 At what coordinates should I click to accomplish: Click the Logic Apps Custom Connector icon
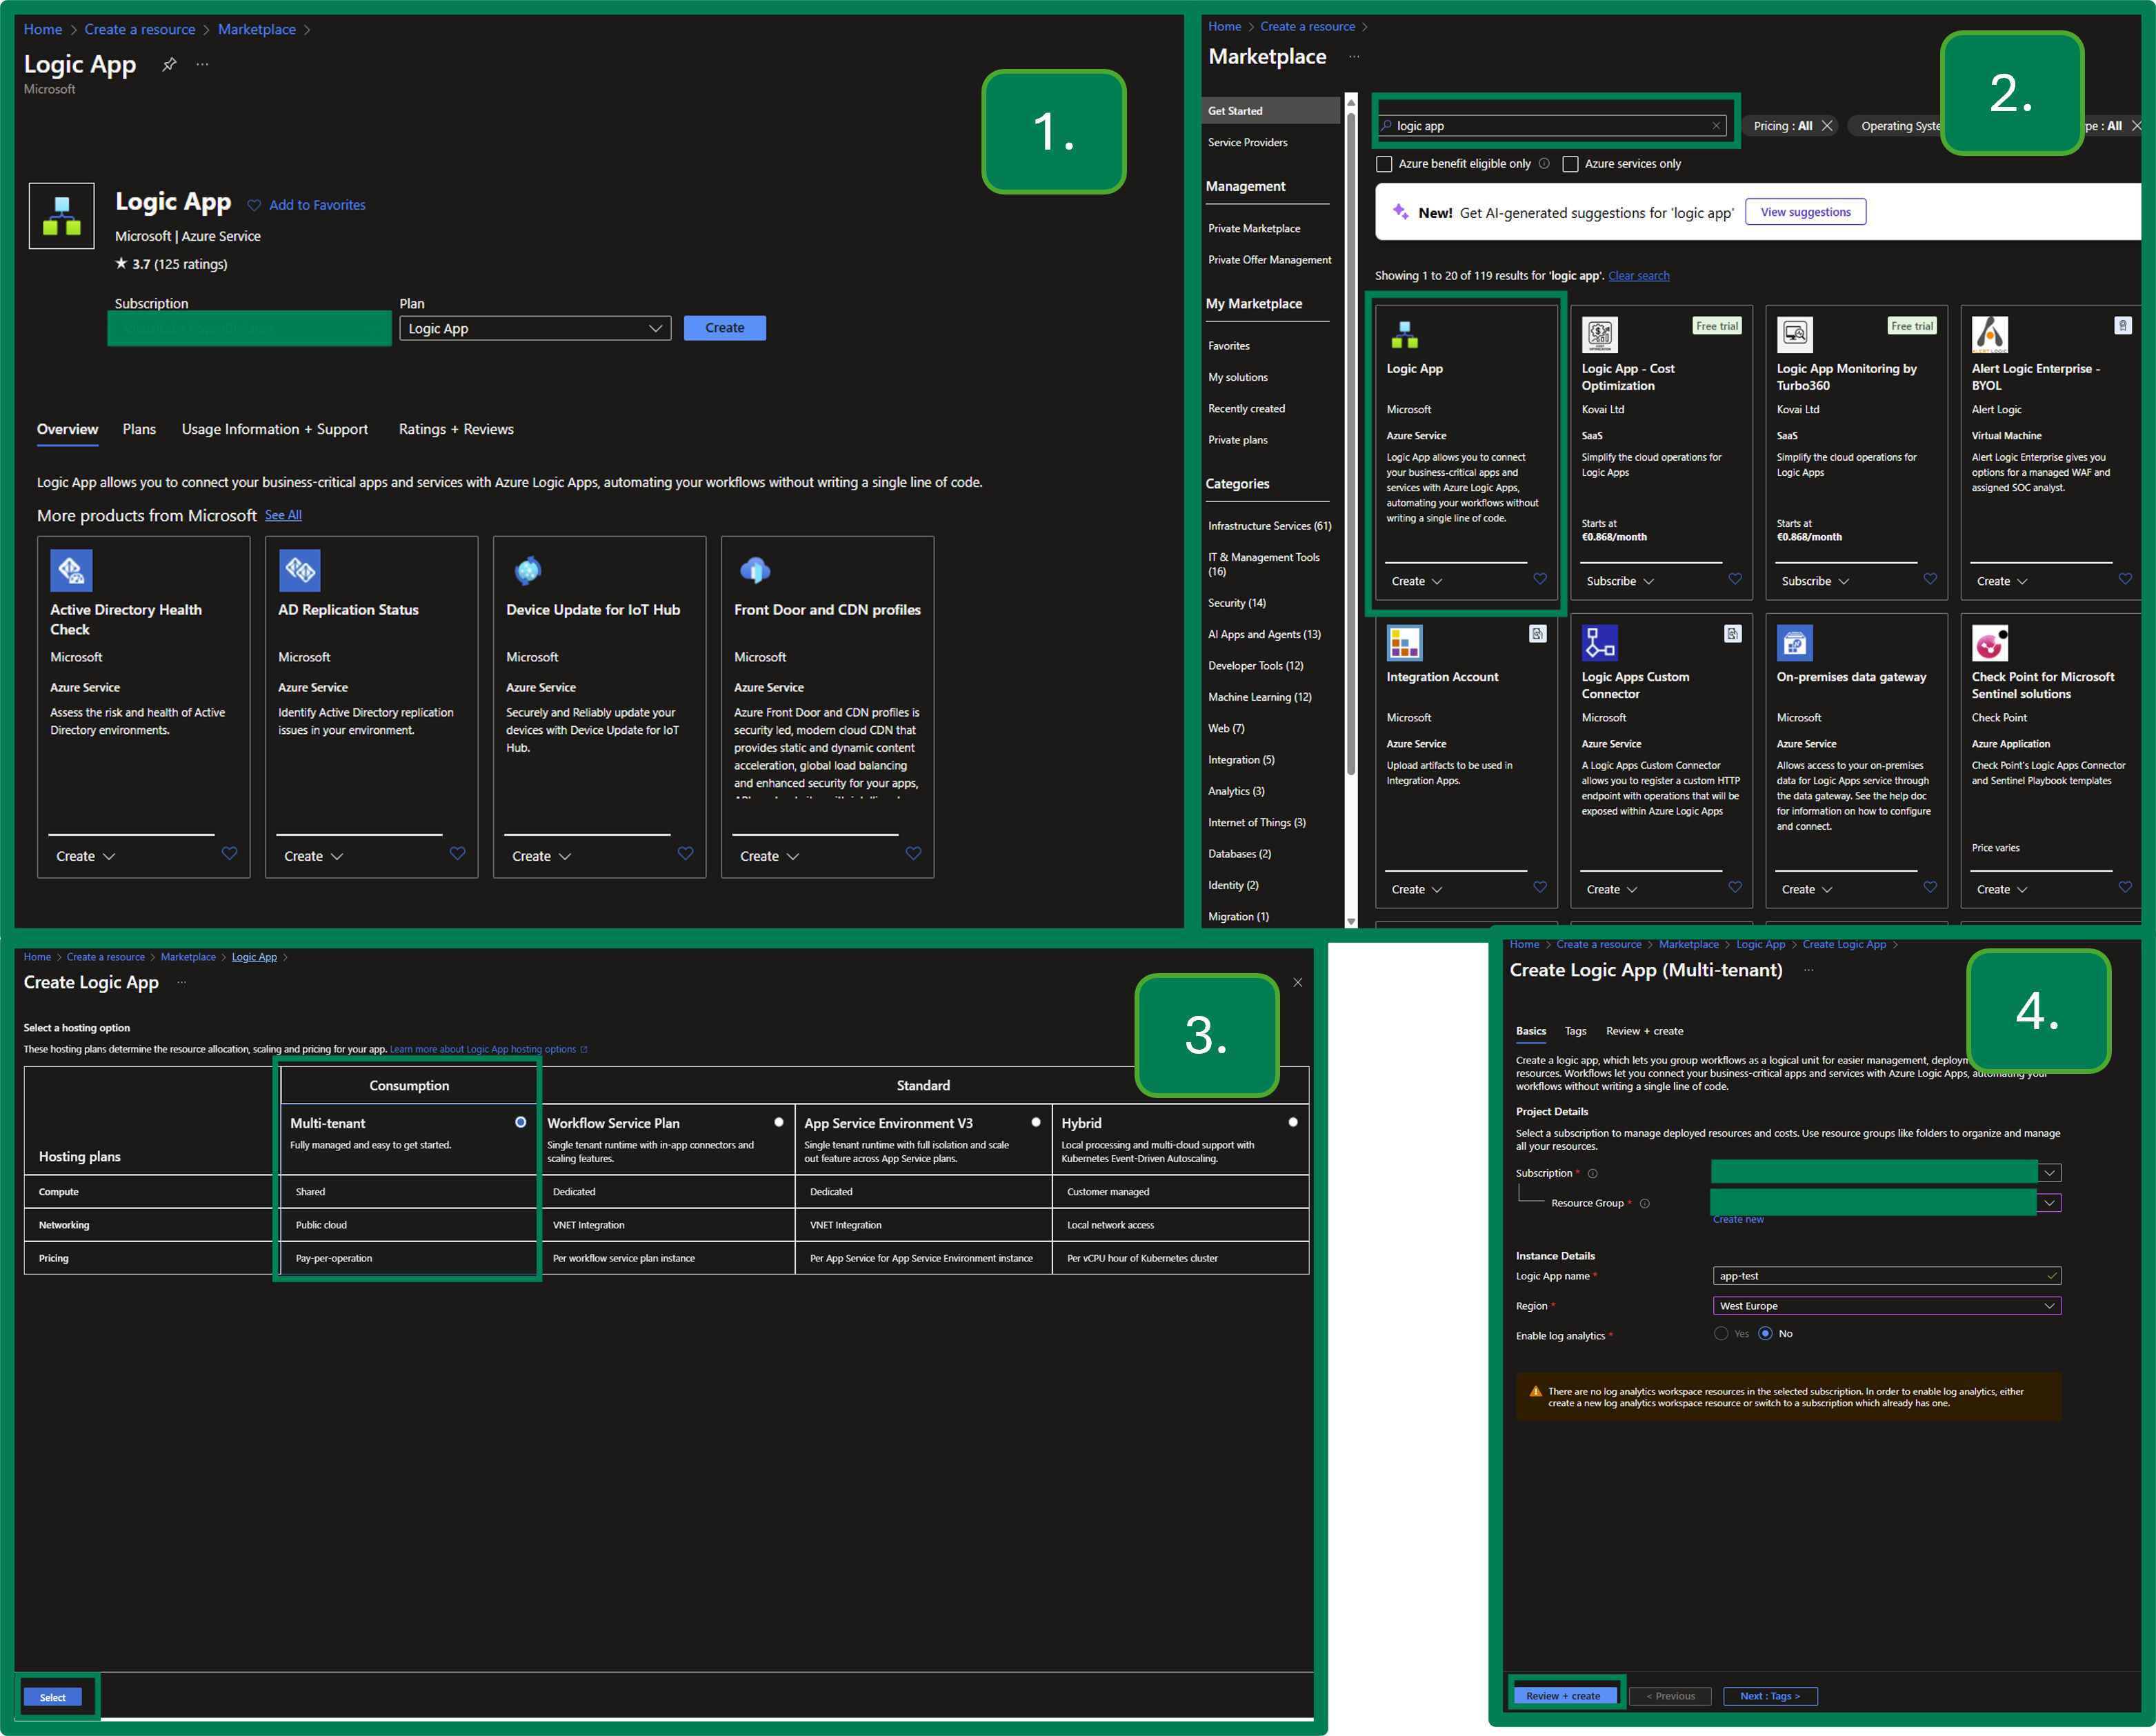1599,643
